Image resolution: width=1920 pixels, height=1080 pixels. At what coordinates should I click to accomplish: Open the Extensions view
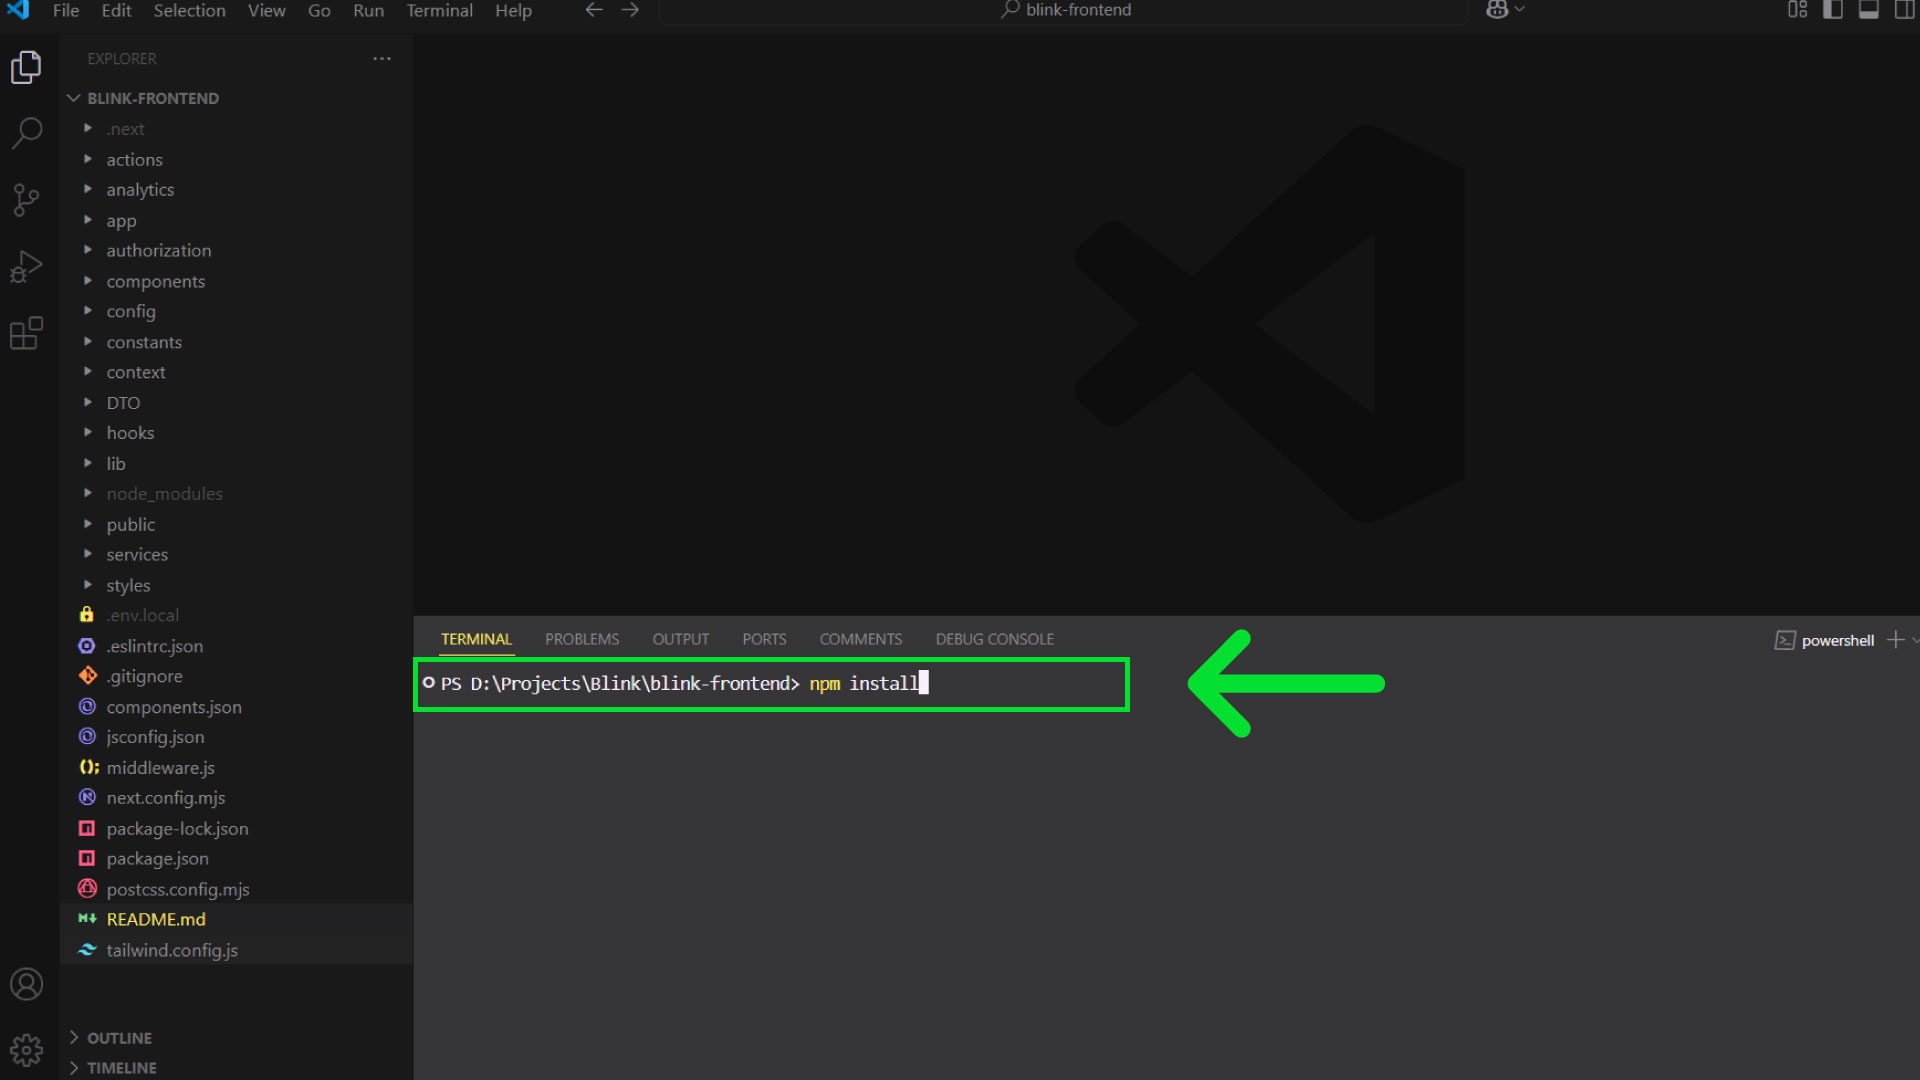coord(26,333)
